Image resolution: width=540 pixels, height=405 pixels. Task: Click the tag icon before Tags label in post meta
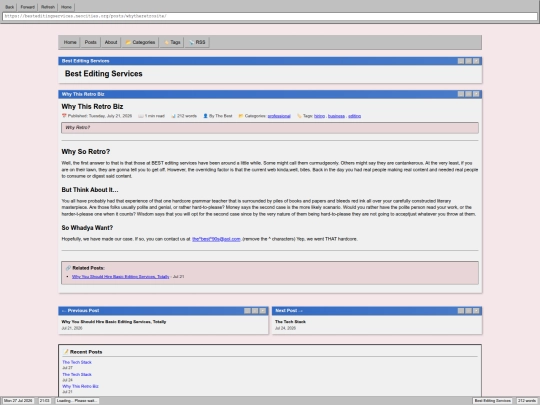pos(299,116)
